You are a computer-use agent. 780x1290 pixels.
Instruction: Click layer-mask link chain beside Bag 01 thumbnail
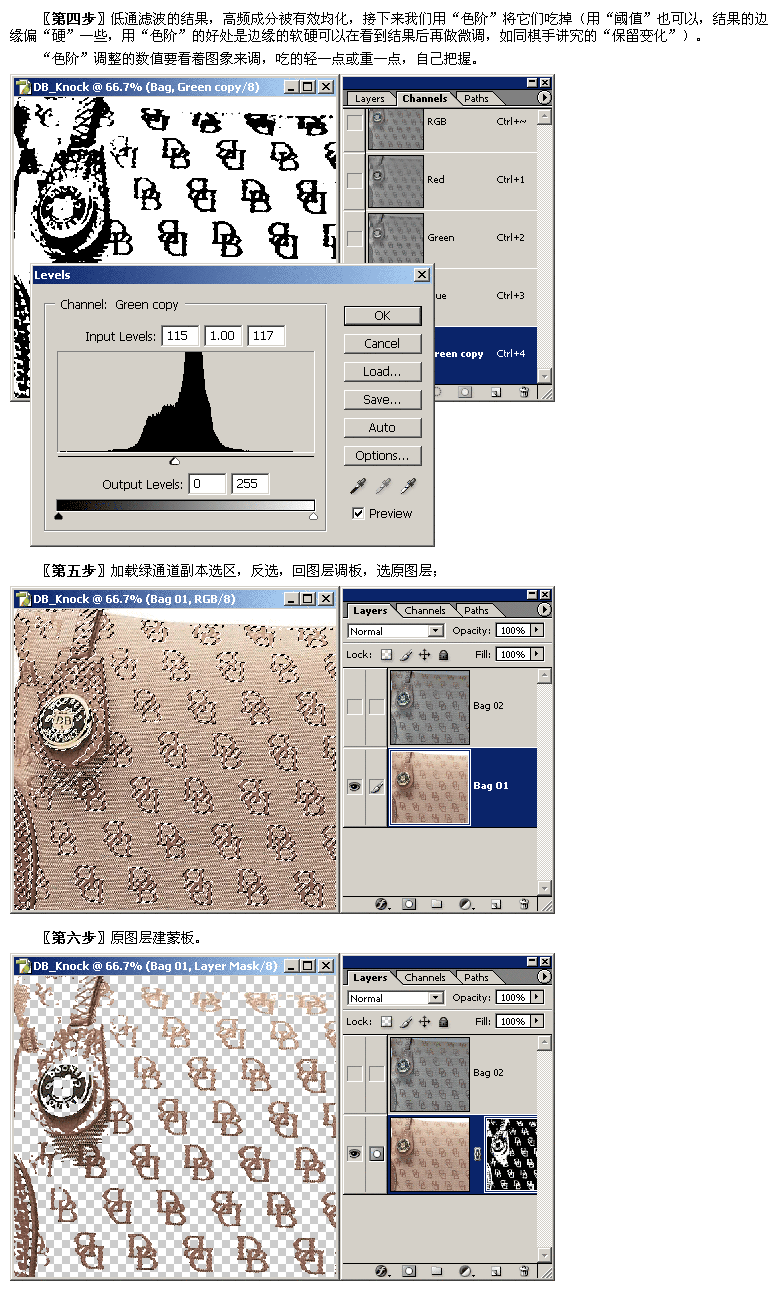pyautogui.click(x=477, y=1153)
